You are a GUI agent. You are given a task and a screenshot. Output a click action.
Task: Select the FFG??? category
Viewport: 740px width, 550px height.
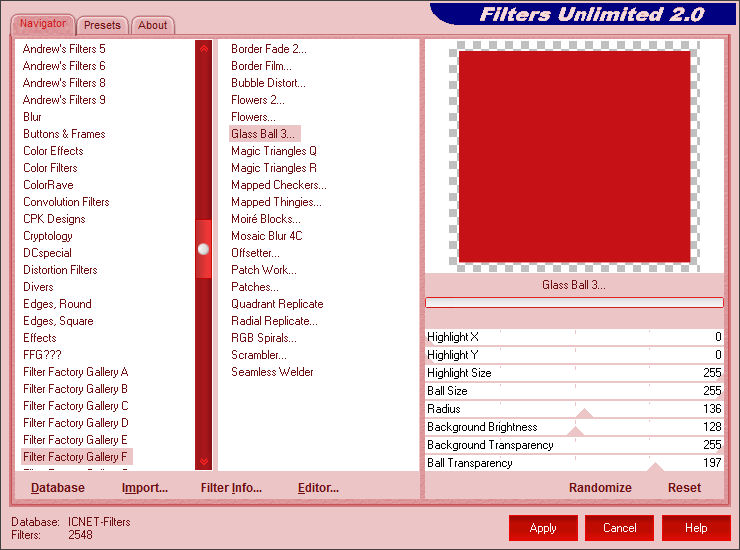point(42,355)
